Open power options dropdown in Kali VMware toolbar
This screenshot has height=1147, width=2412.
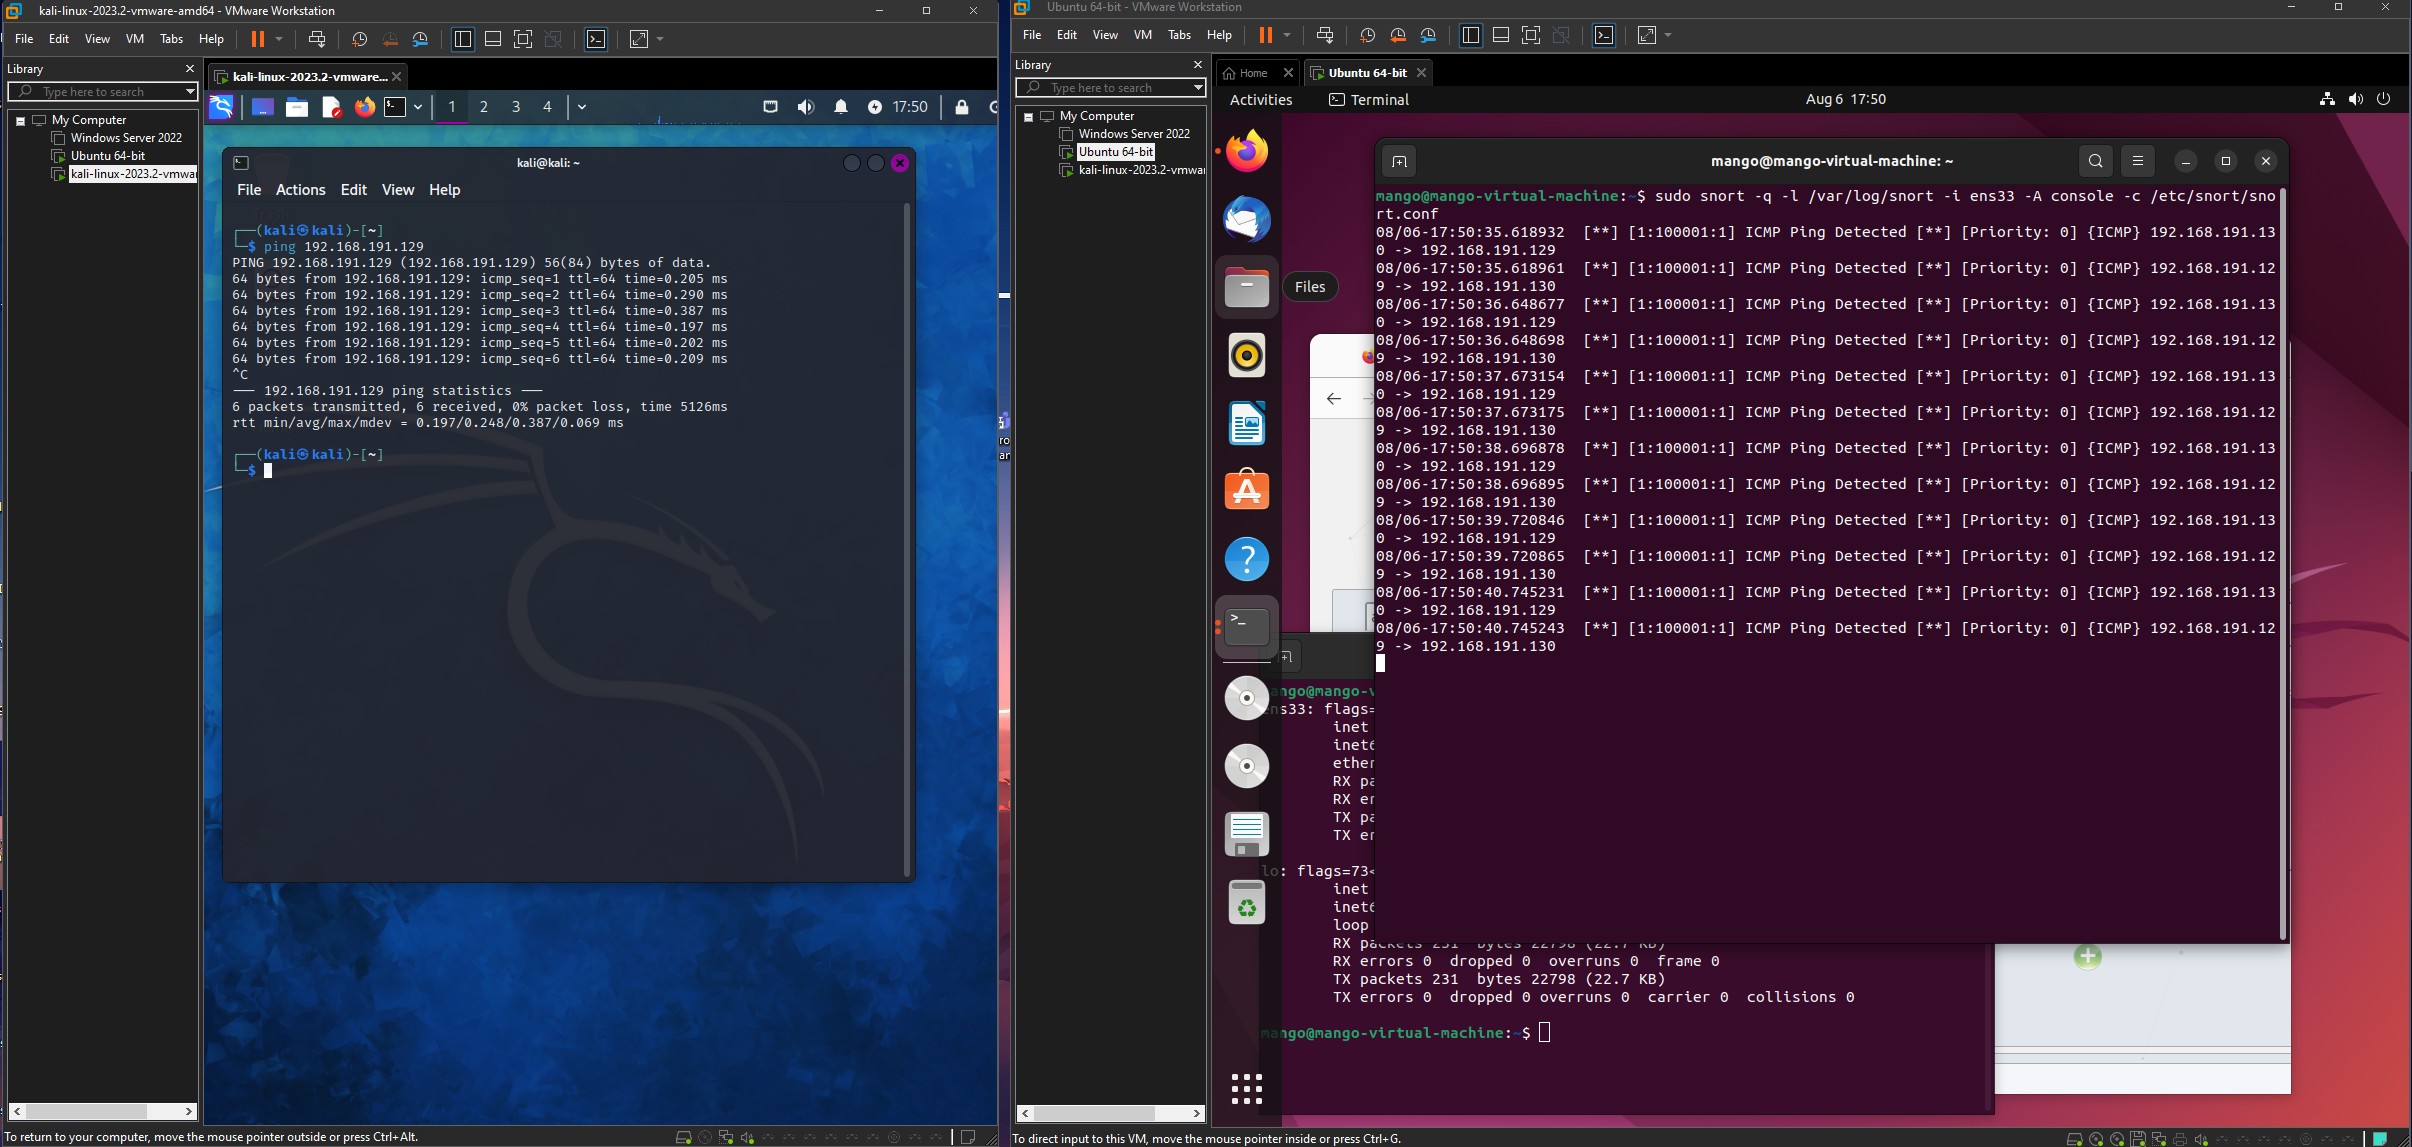point(279,39)
